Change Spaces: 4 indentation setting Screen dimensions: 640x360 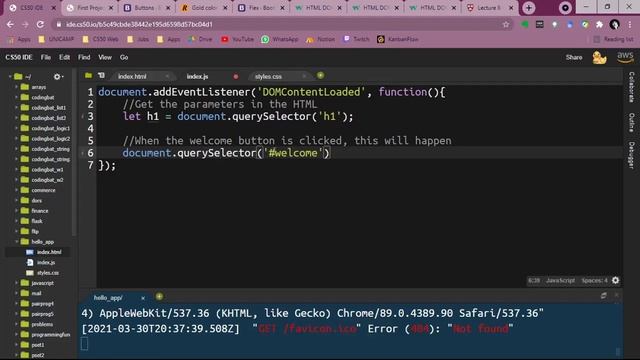pos(594,280)
